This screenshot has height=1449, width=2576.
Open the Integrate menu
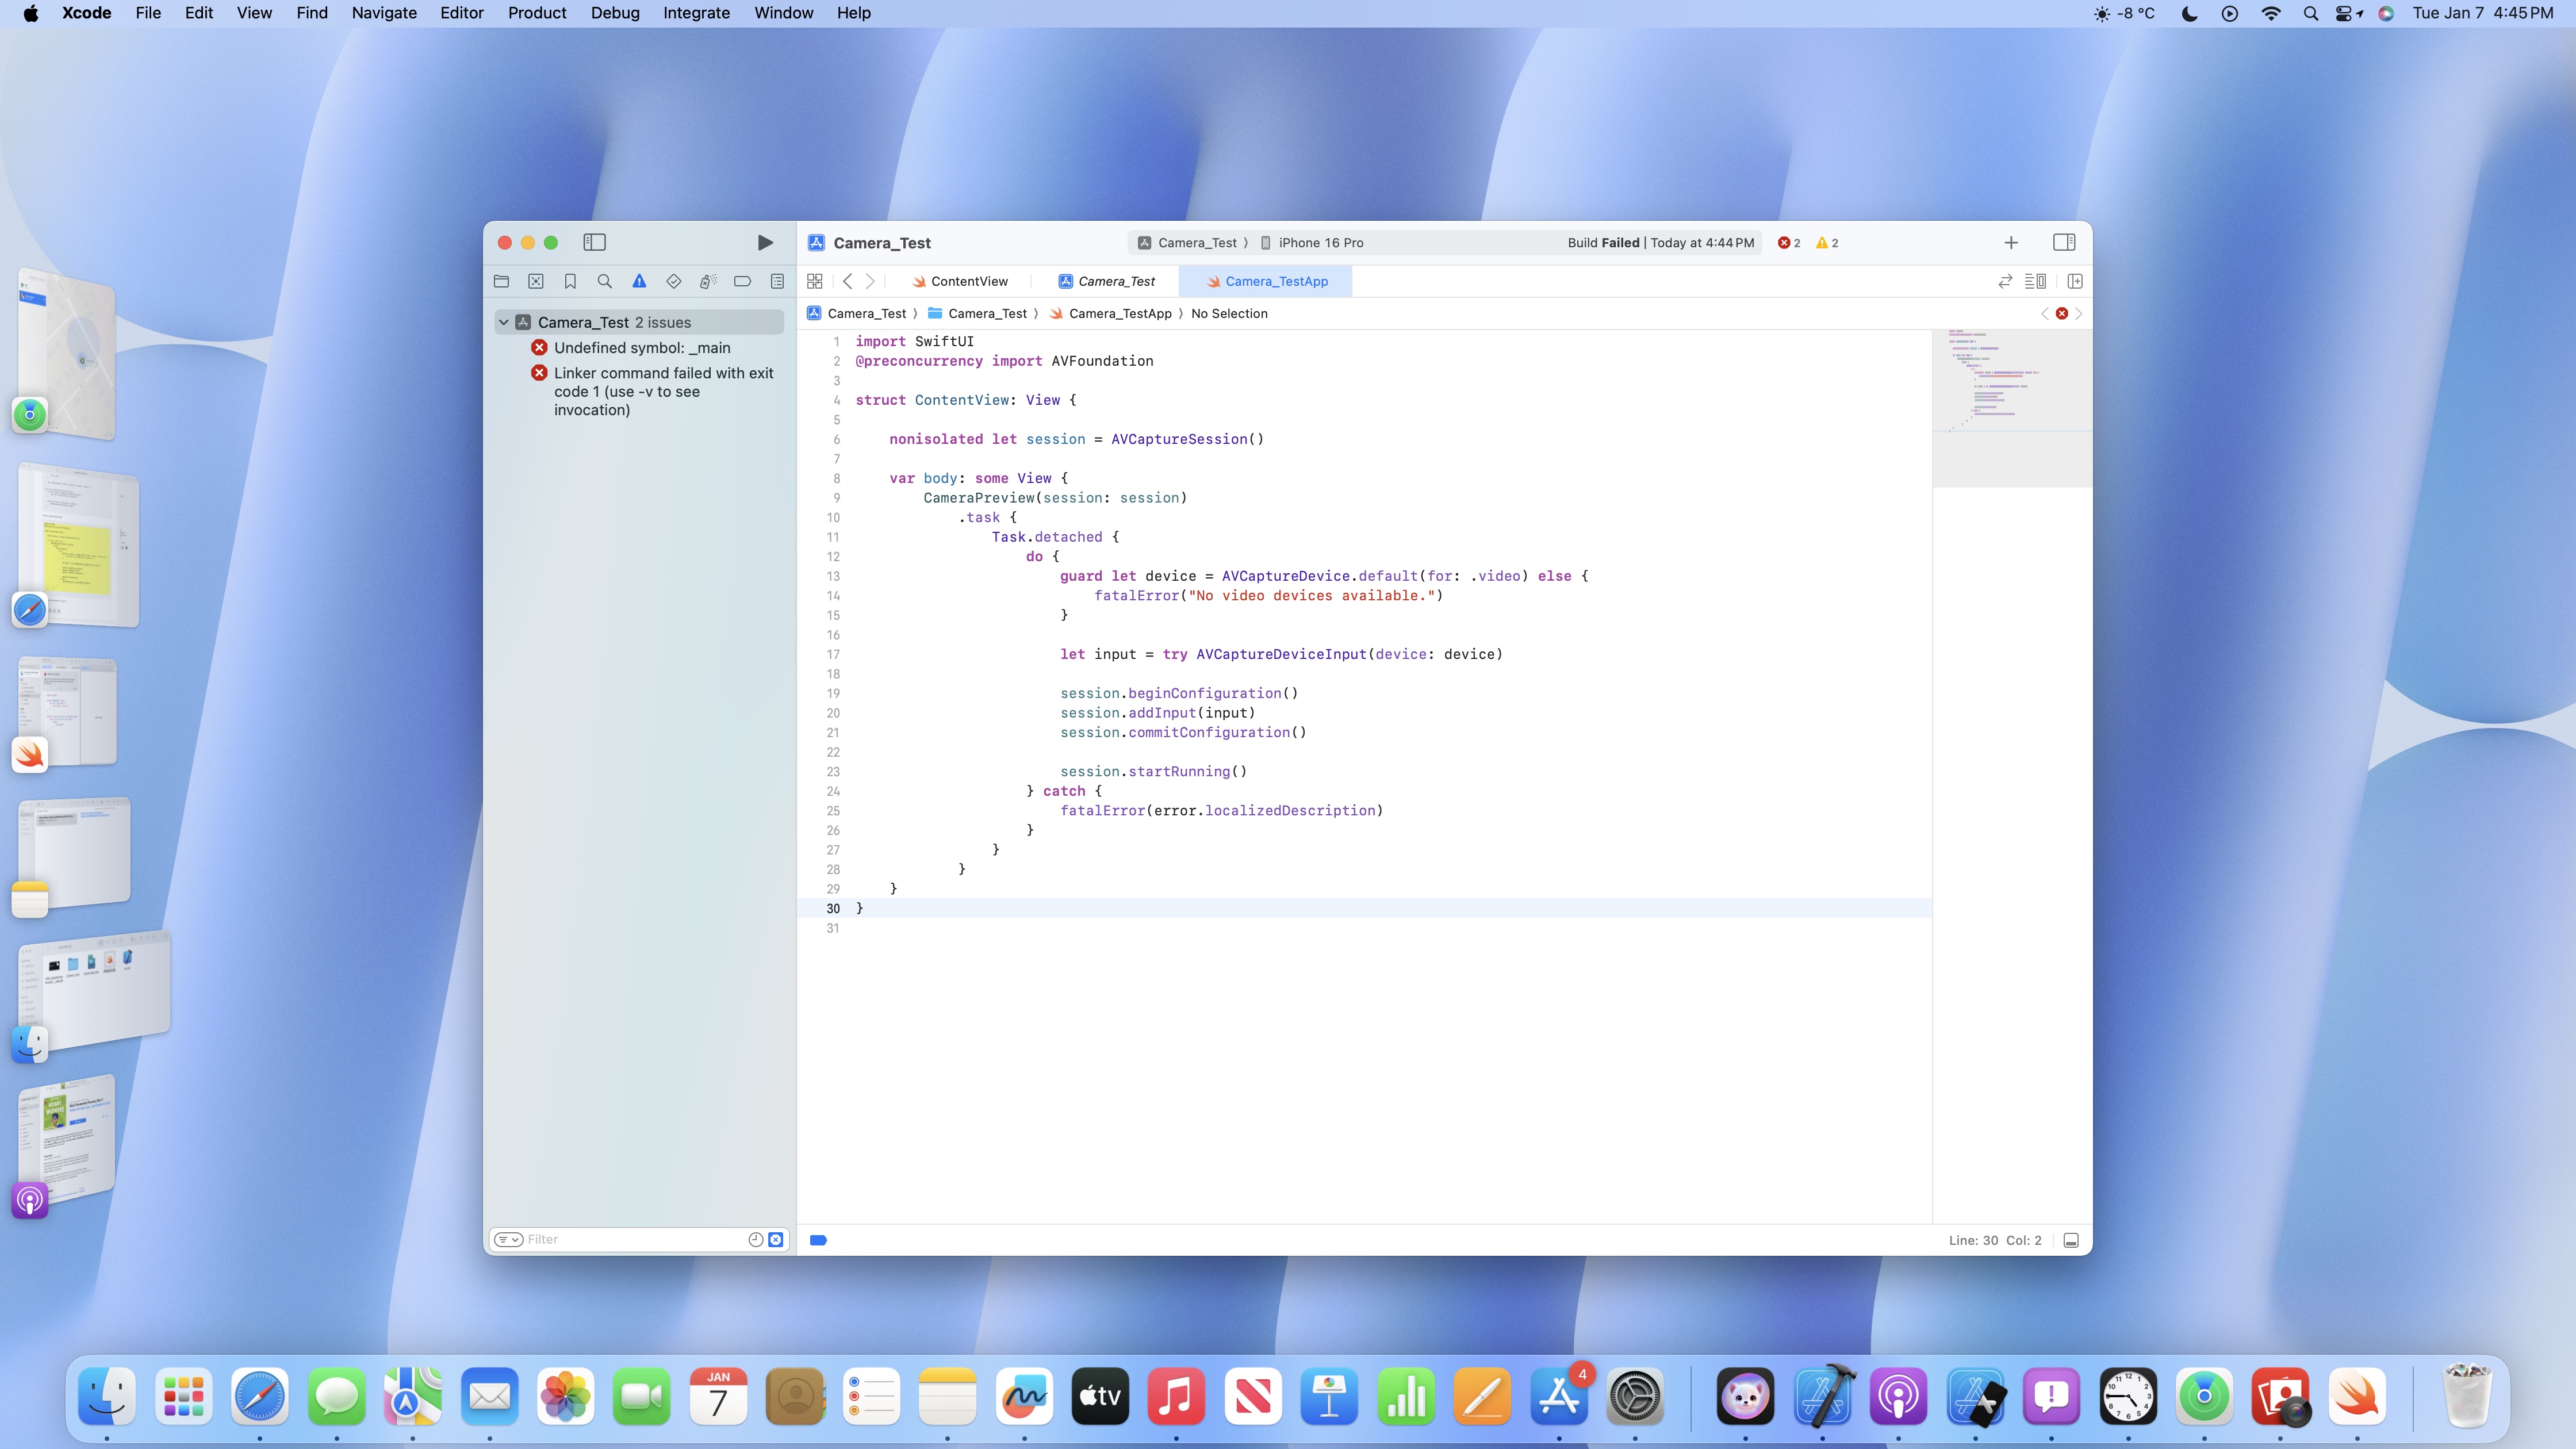point(696,13)
